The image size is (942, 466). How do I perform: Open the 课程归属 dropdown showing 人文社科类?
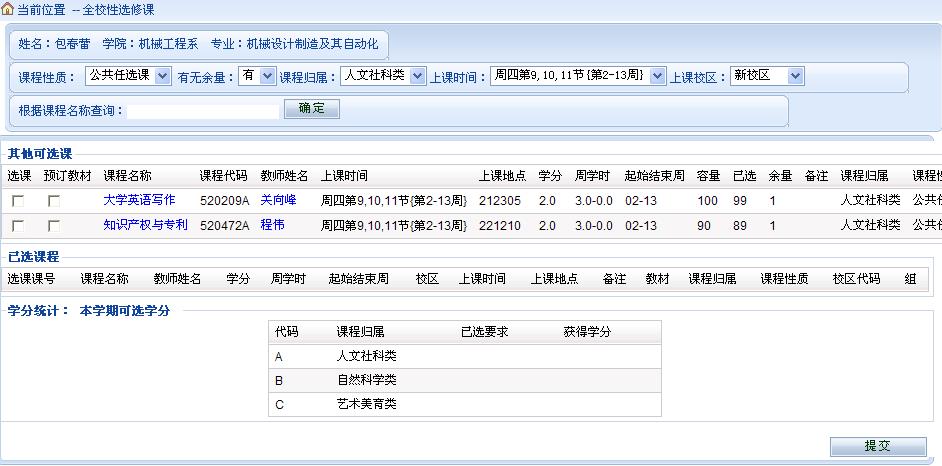click(x=382, y=76)
